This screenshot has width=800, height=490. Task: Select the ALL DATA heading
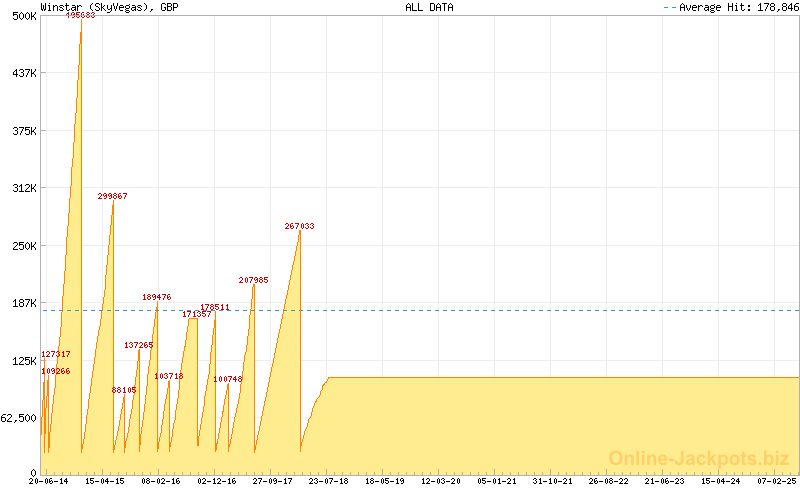point(429,6)
